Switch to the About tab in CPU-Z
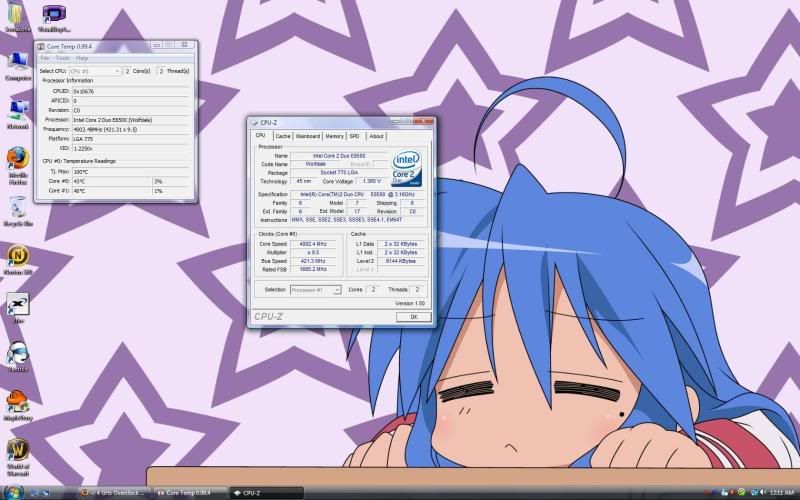800x500 pixels. point(376,136)
